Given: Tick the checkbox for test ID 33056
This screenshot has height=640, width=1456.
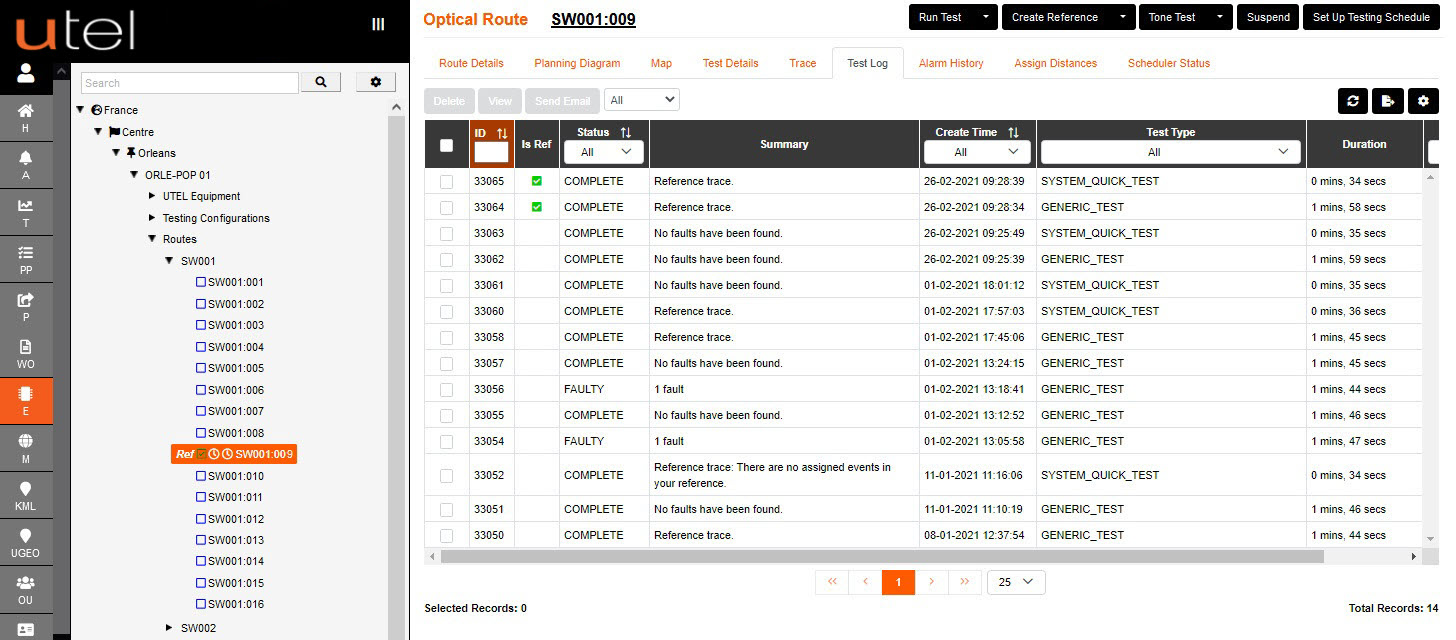Looking at the screenshot, I should [x=446, y=389].
